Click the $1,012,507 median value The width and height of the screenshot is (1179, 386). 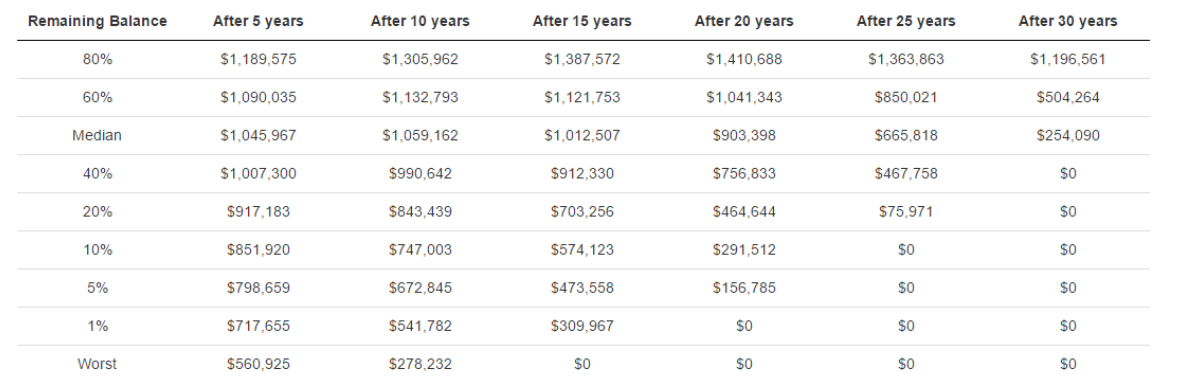point(582,136)
